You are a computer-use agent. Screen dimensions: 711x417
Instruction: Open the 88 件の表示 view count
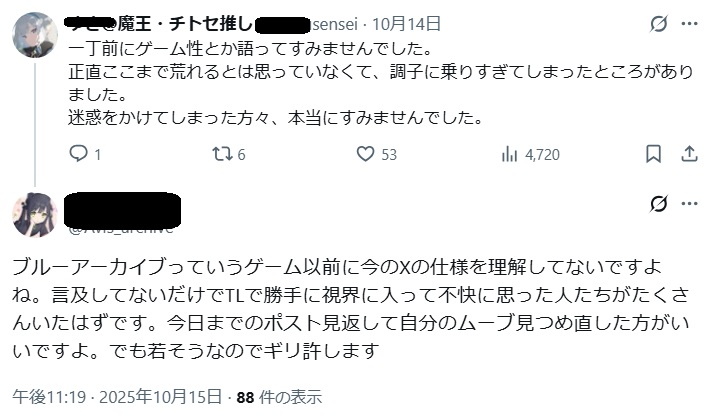pos(279,397)
